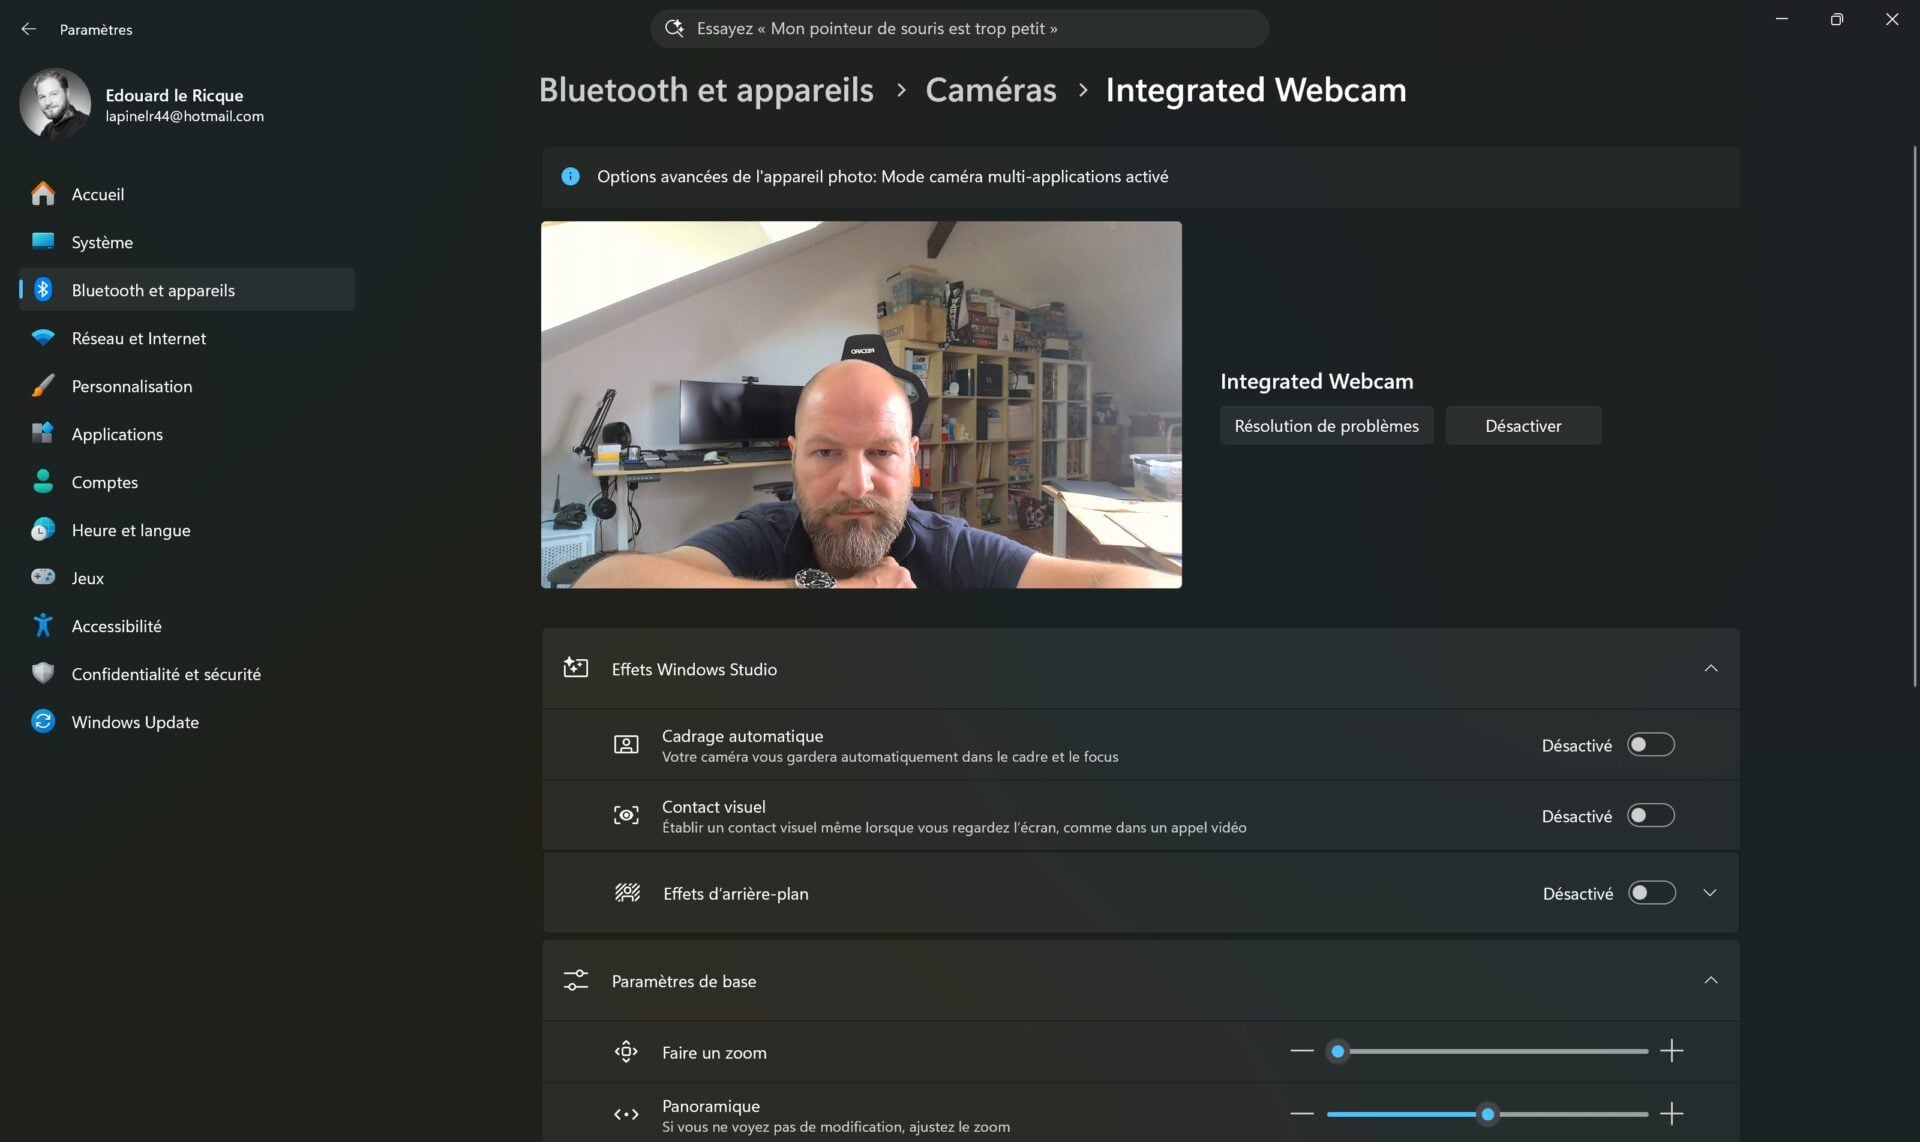This screenshot has height=1142, width=1920.
Task: Click the minus button for Faire un zoom
Action: [x=1301, y=1051]
